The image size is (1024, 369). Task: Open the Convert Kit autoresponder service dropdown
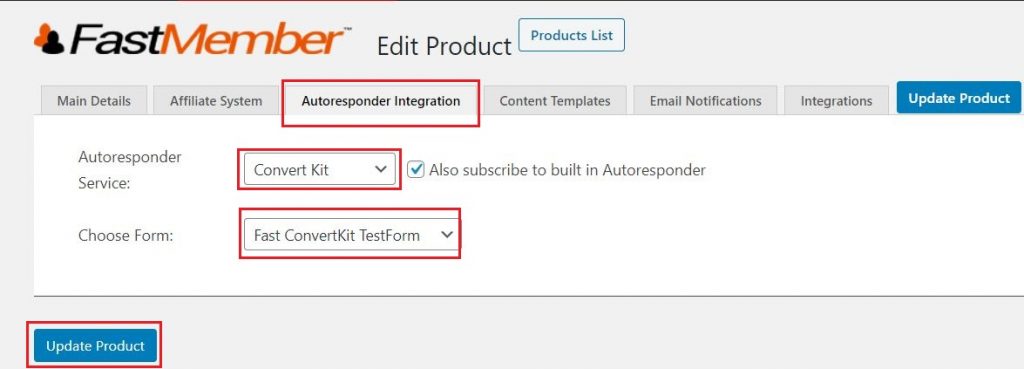[319, 170]
